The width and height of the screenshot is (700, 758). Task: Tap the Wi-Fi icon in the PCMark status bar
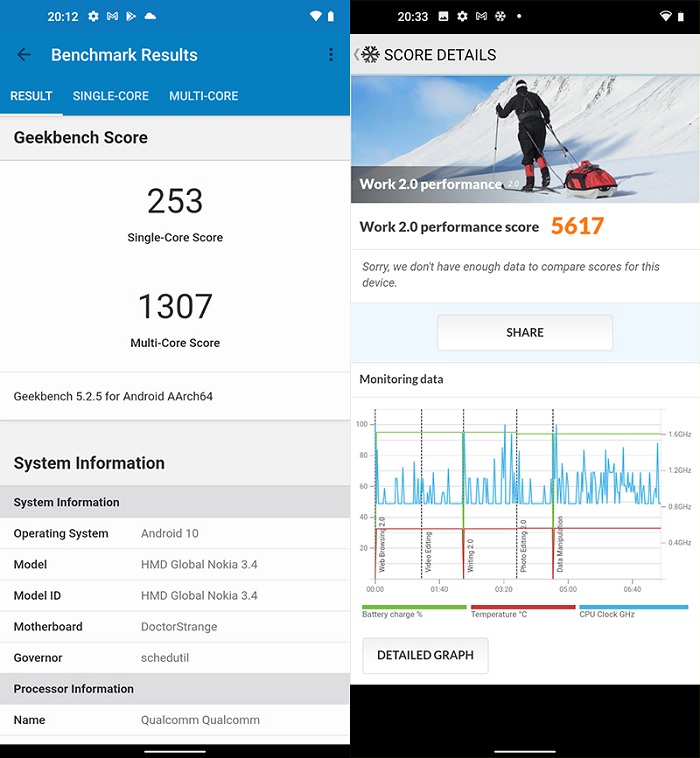click(666, 16)
